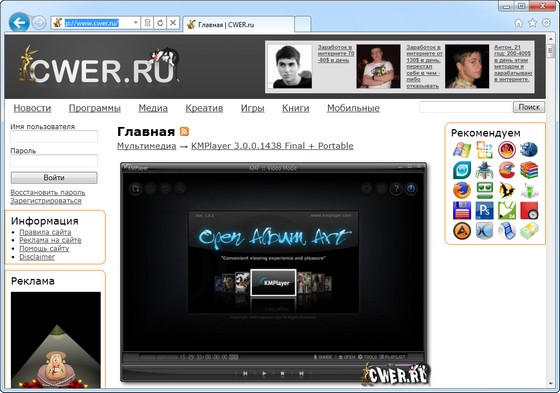Open the Мультимедиа breadcrumb link
This screenshot has height=393, width=560.
(147, 146)
